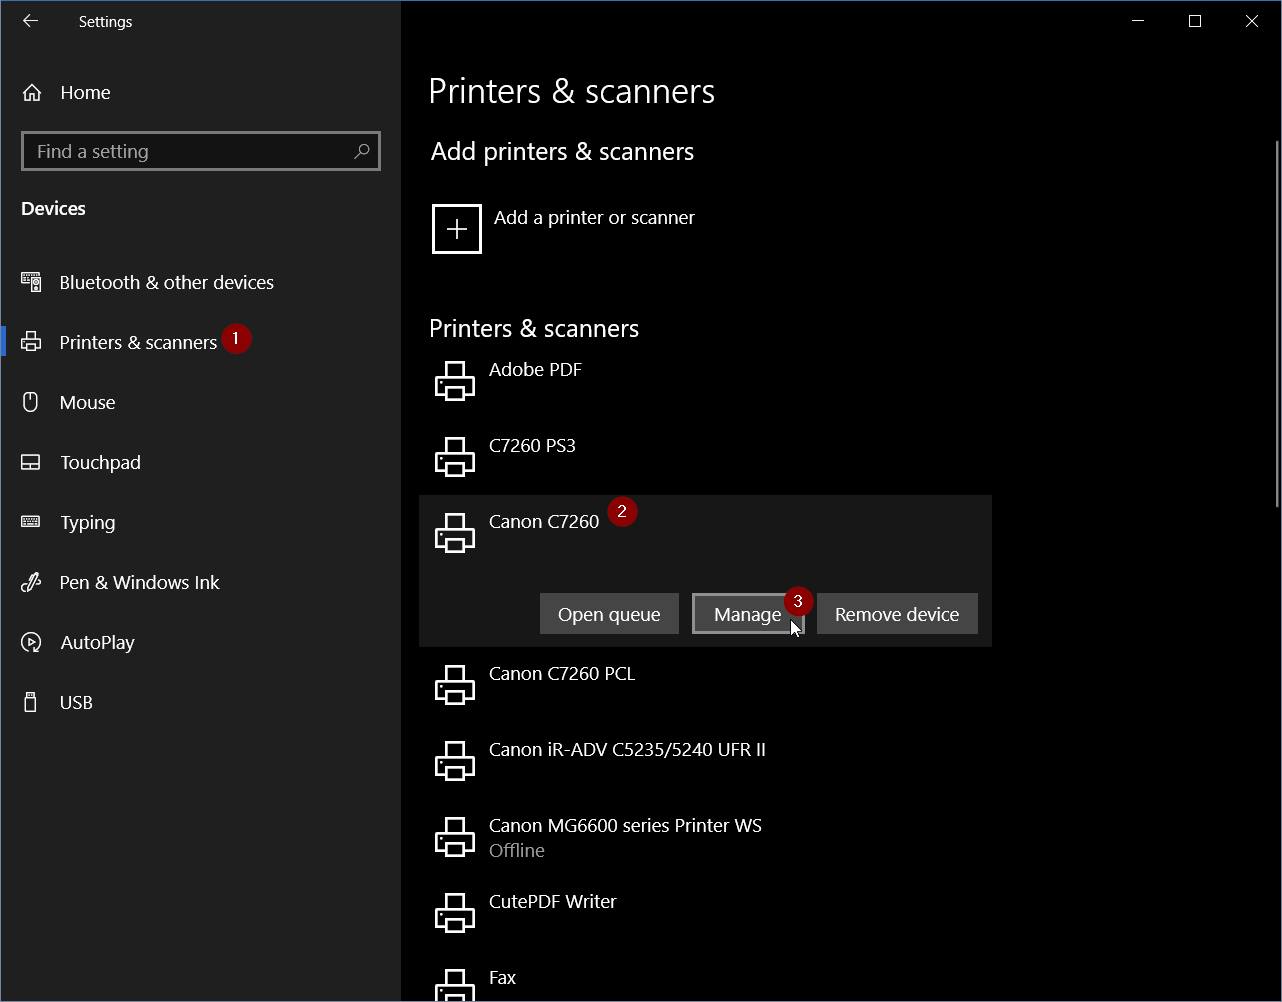The width and height of the screenshot is (1282, 1002).
Task: Click Remove device button
Action: 897,614
